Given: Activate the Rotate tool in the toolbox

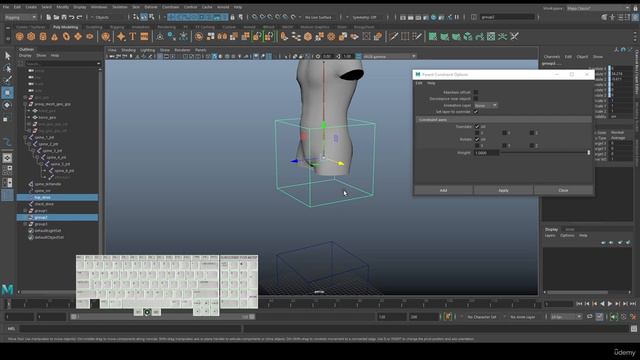Looking at the screenshot, I should 7,105.
